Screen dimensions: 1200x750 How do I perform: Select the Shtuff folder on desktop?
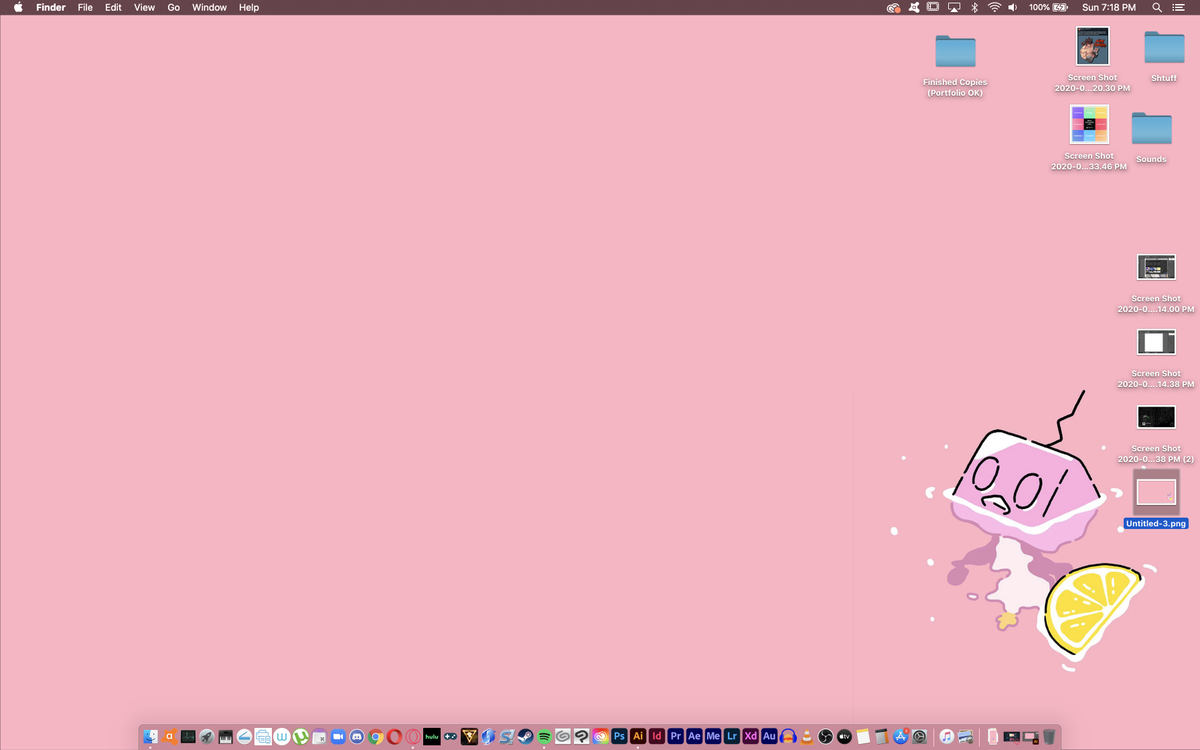click(1164, 47)
